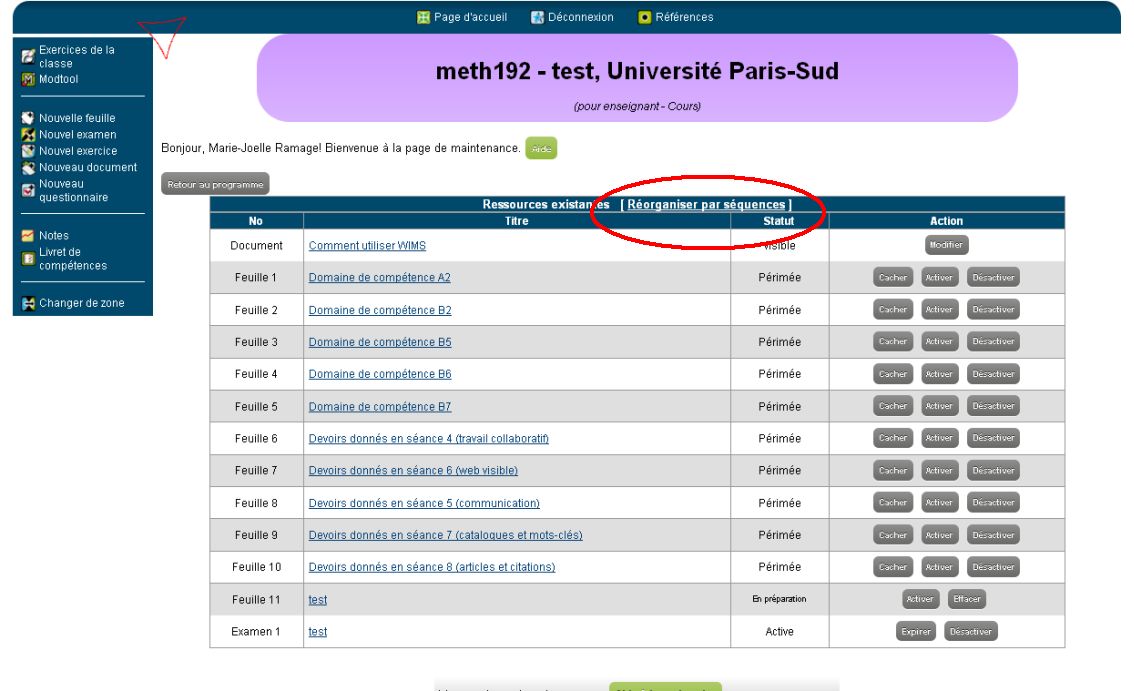Click the Nouveau questionnaire icon
Image resolution: width=1134 pixels, height=691 pixels.
[28, 190]
